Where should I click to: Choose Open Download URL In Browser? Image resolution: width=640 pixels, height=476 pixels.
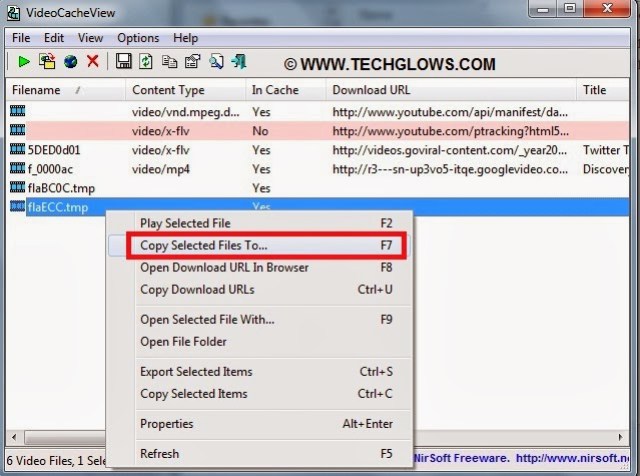tap(261, 267)
